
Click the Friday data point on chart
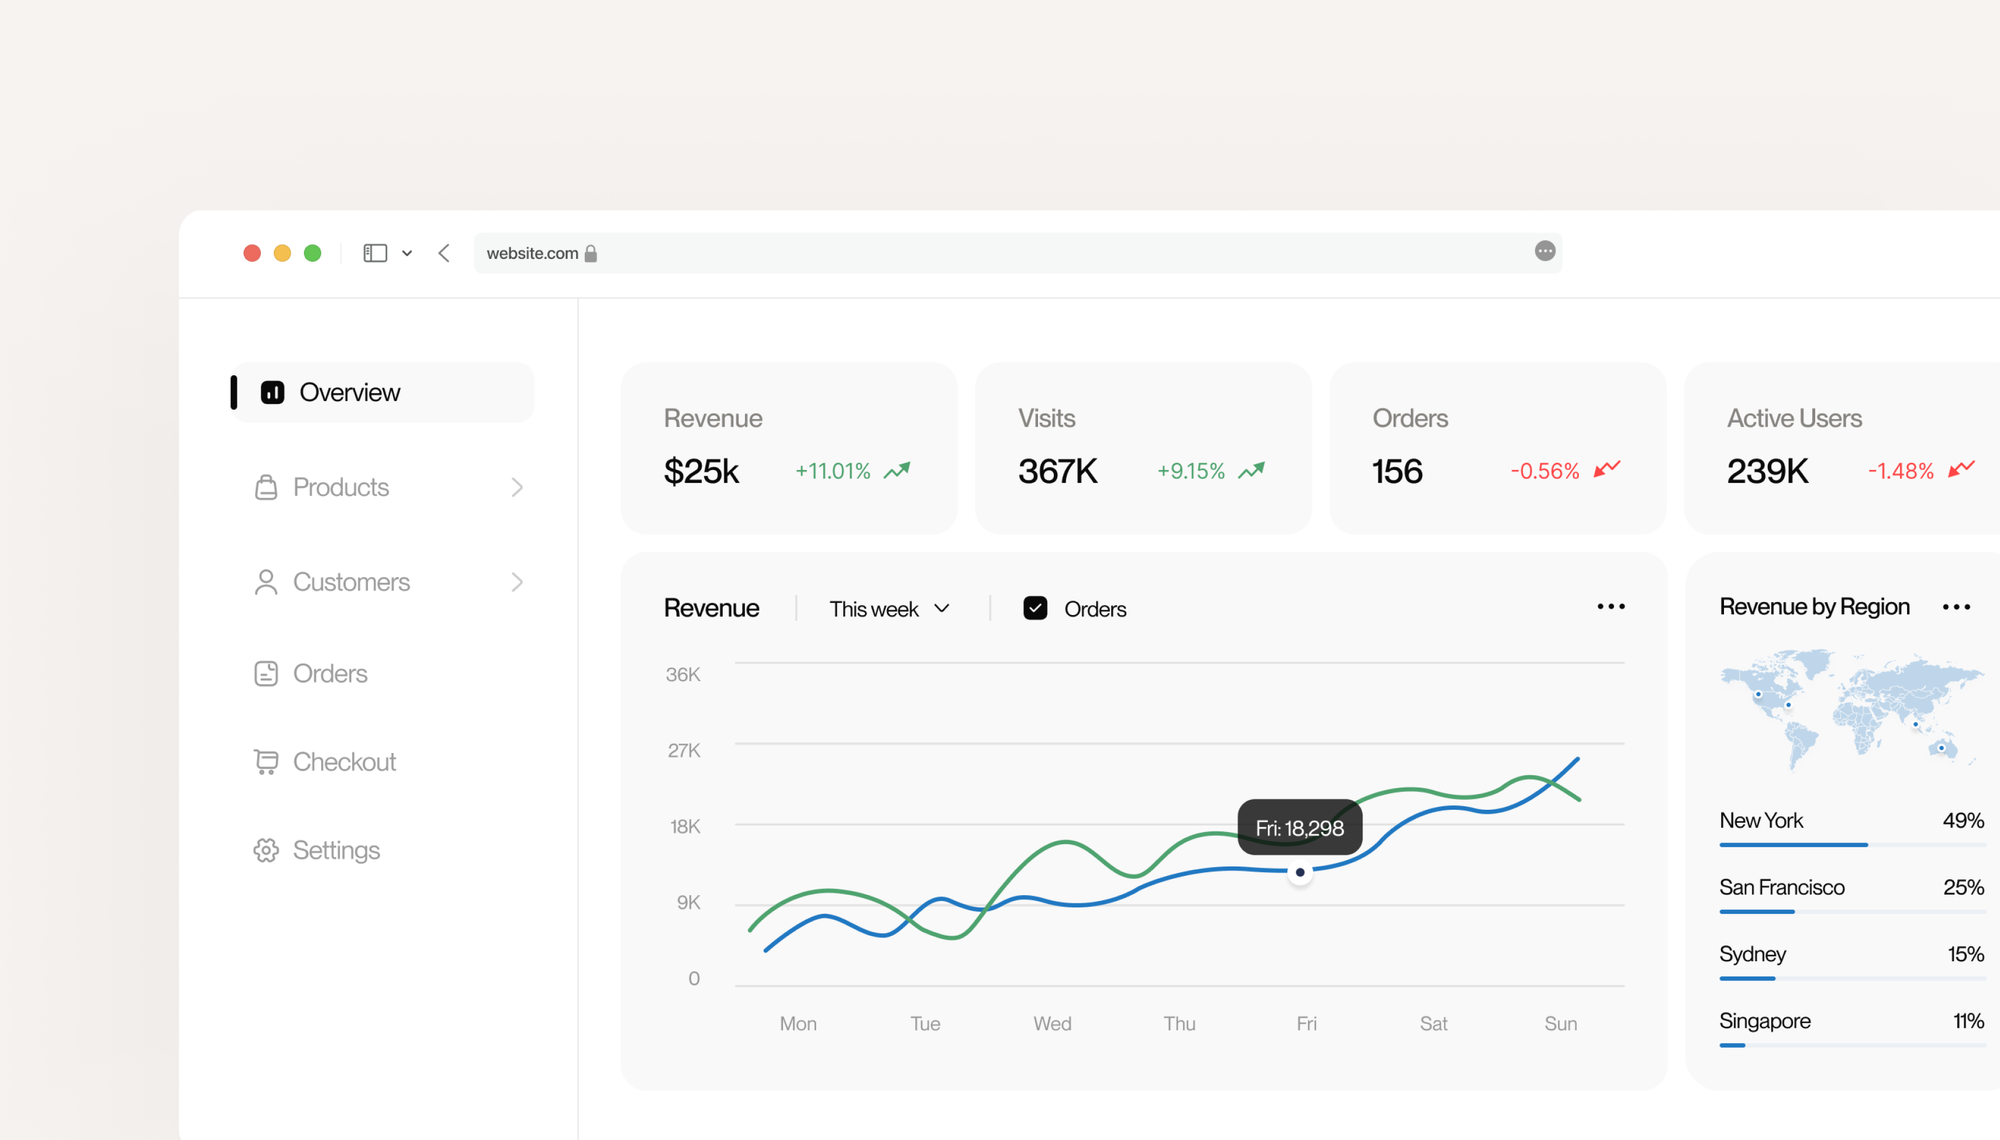click(x=1300, y=872)
